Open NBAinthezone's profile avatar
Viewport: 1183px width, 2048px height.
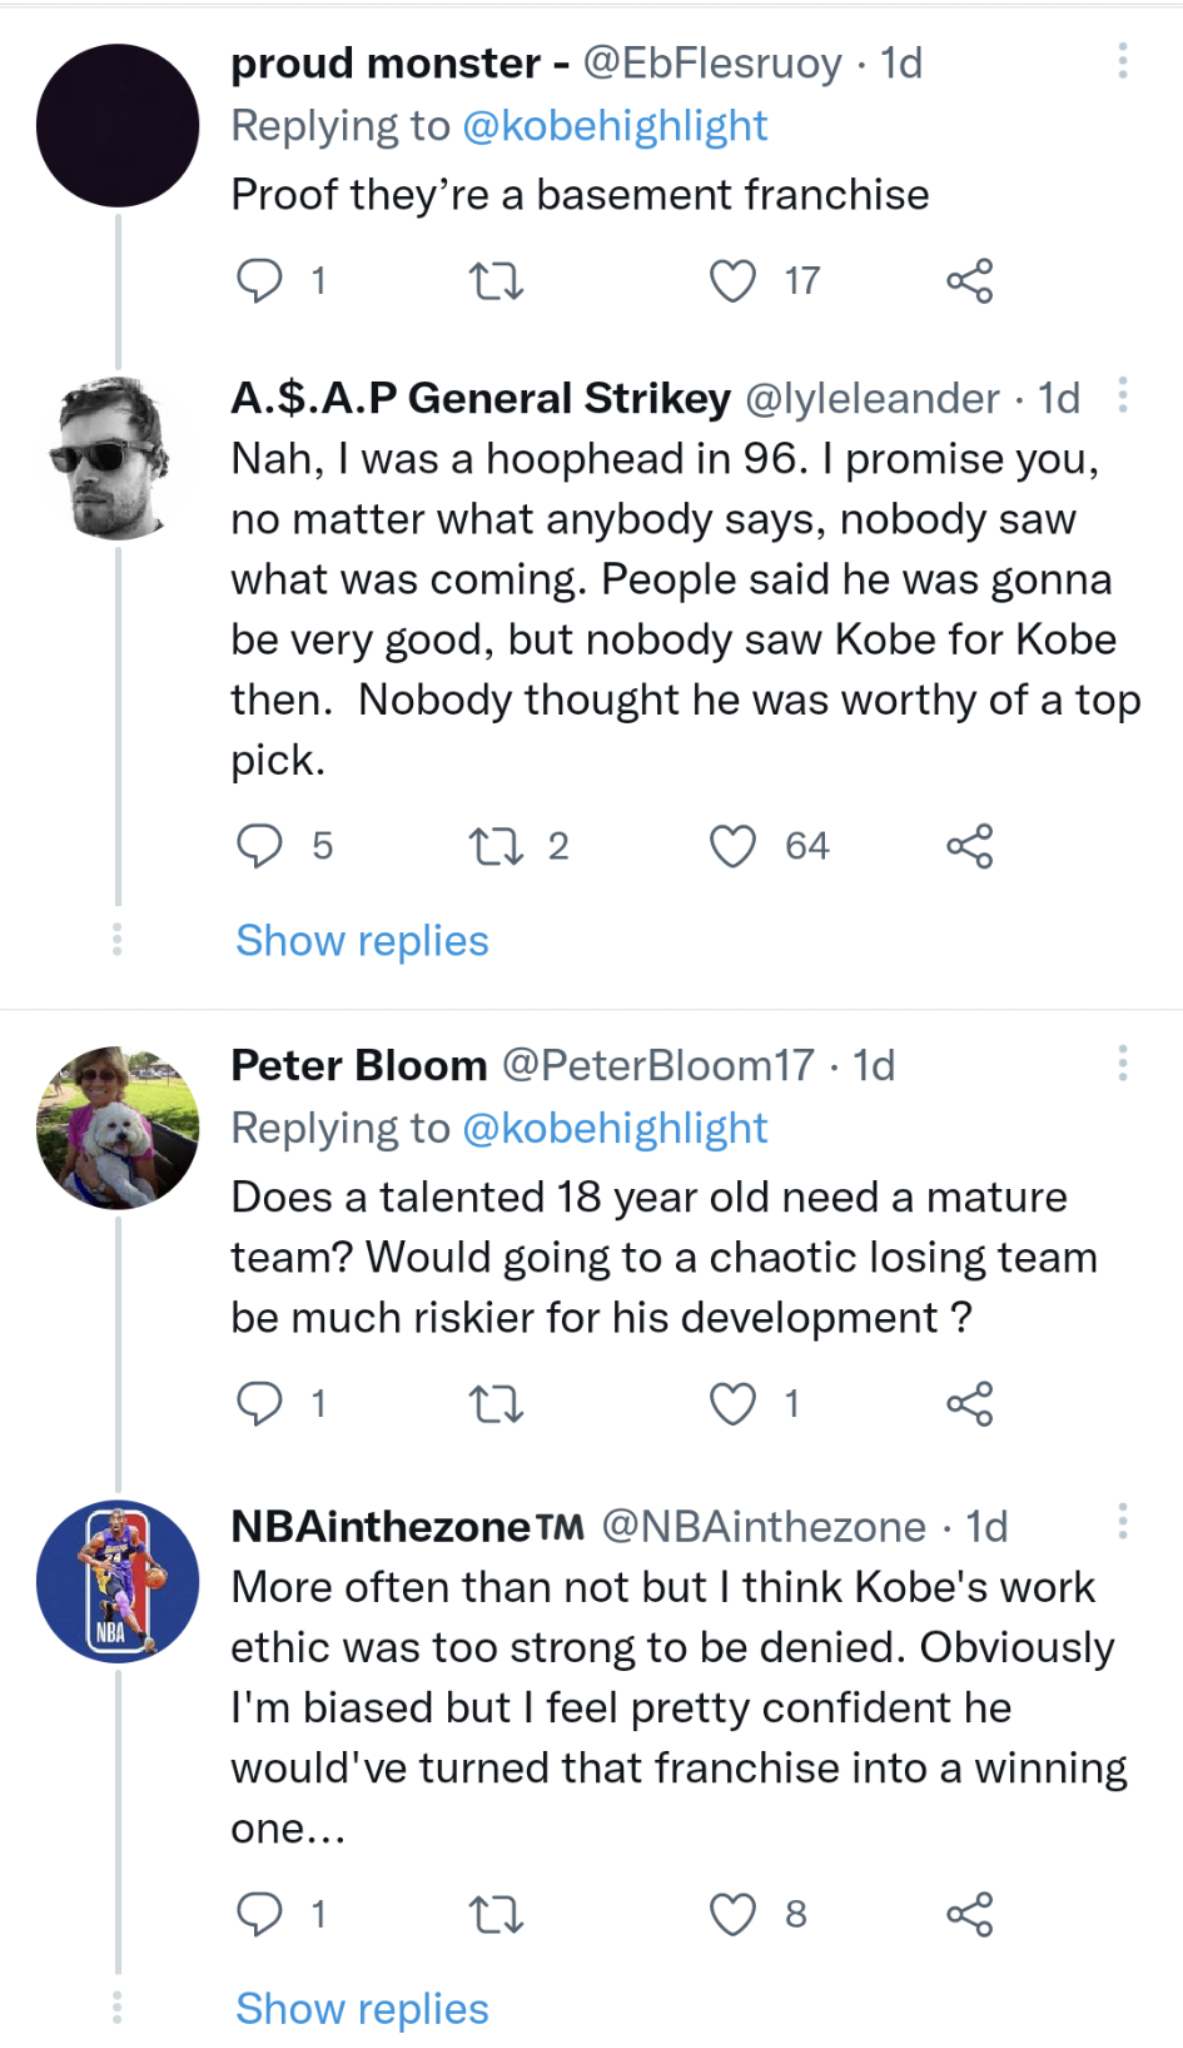(x=118, y=1581)
